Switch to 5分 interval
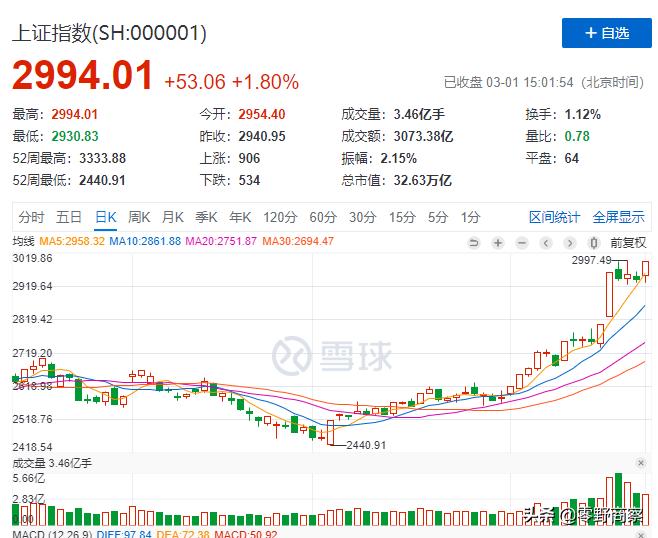This screenshot has width=658, height=538. (438, 217)
